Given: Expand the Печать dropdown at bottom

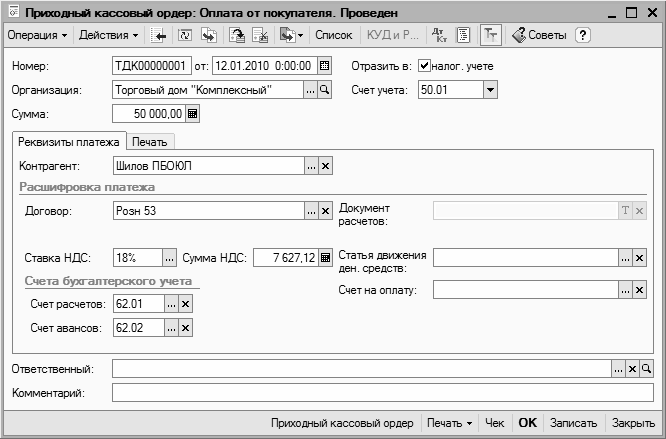Looking at the screenshot, I should point(450,423).
